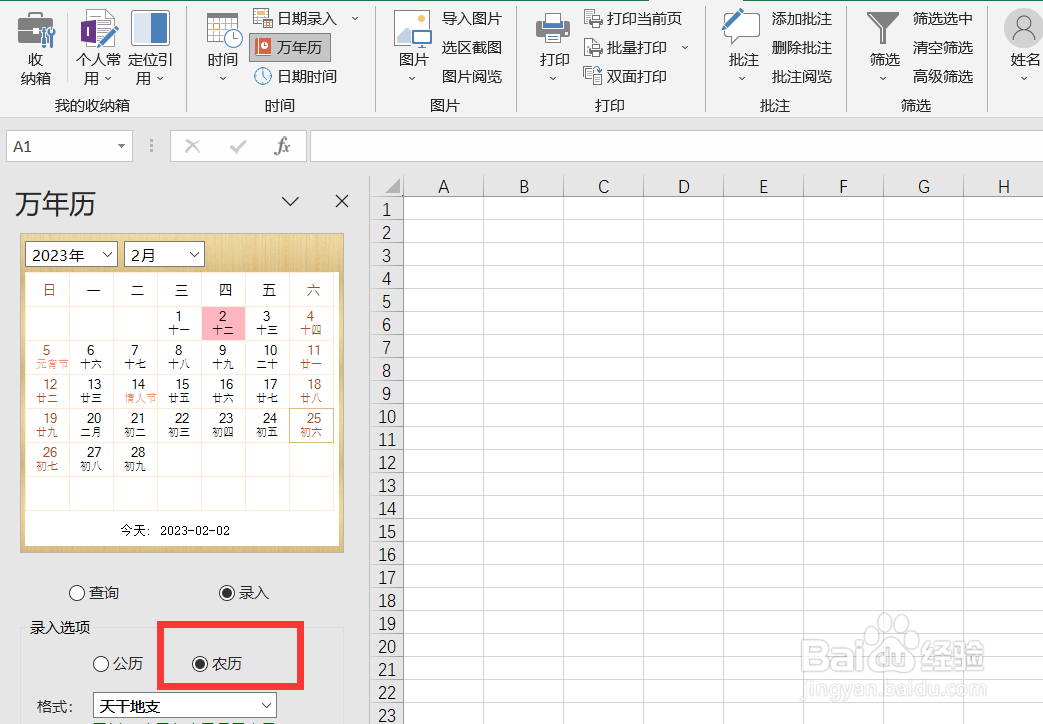Select calendar date 17 廿七
Screen dimensions: 1043x724
click(x=267, y=391)
